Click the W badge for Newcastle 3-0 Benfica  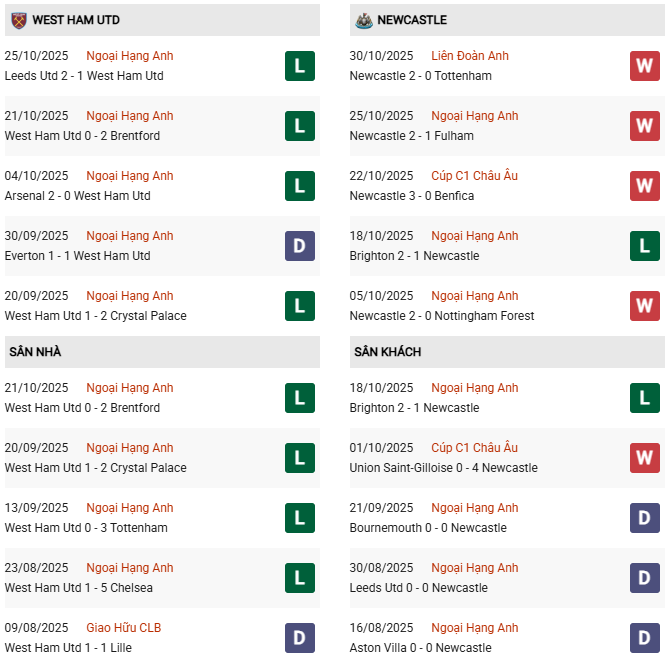coord(645,186)
